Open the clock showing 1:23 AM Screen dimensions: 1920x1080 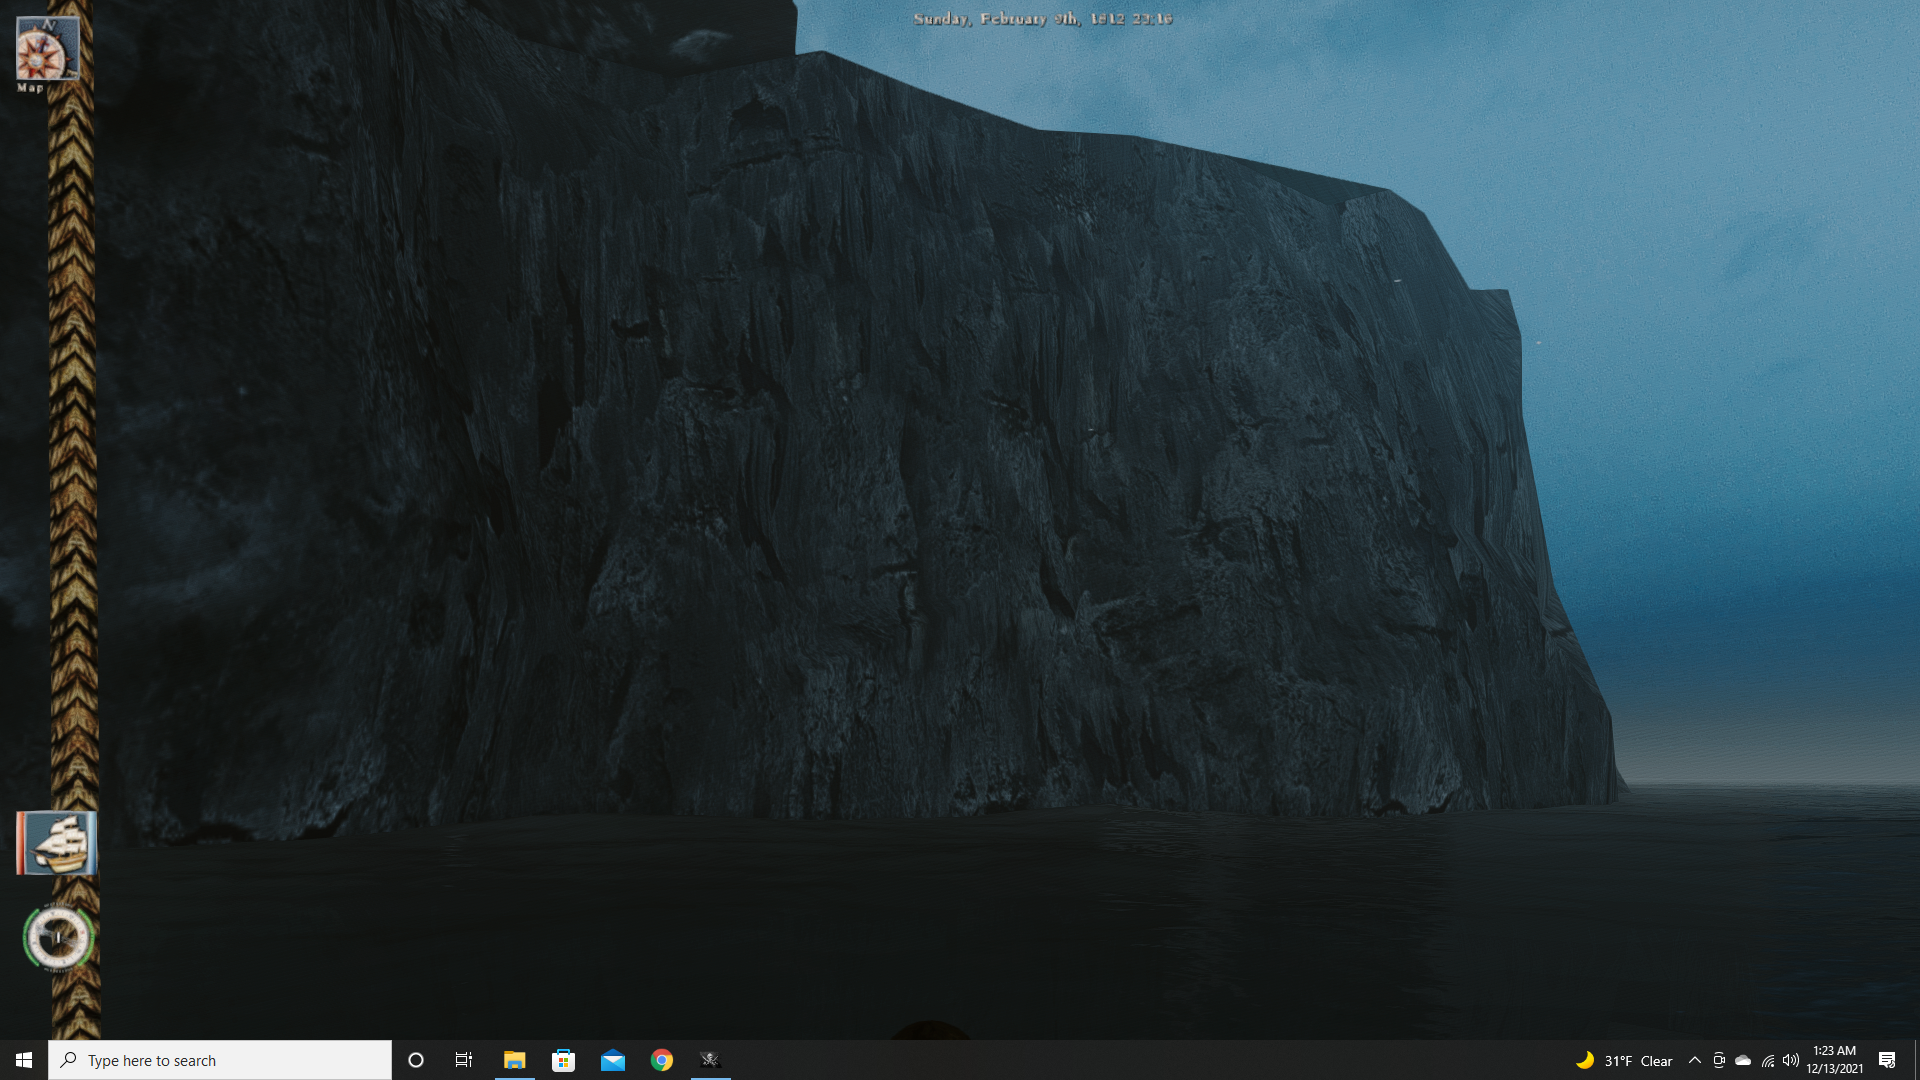click(1835, 1060)
